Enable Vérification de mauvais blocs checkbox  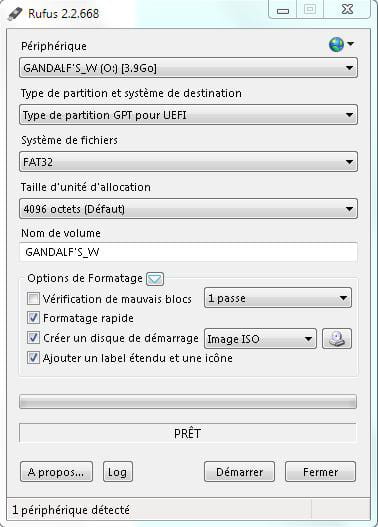[x=33, y=298]
